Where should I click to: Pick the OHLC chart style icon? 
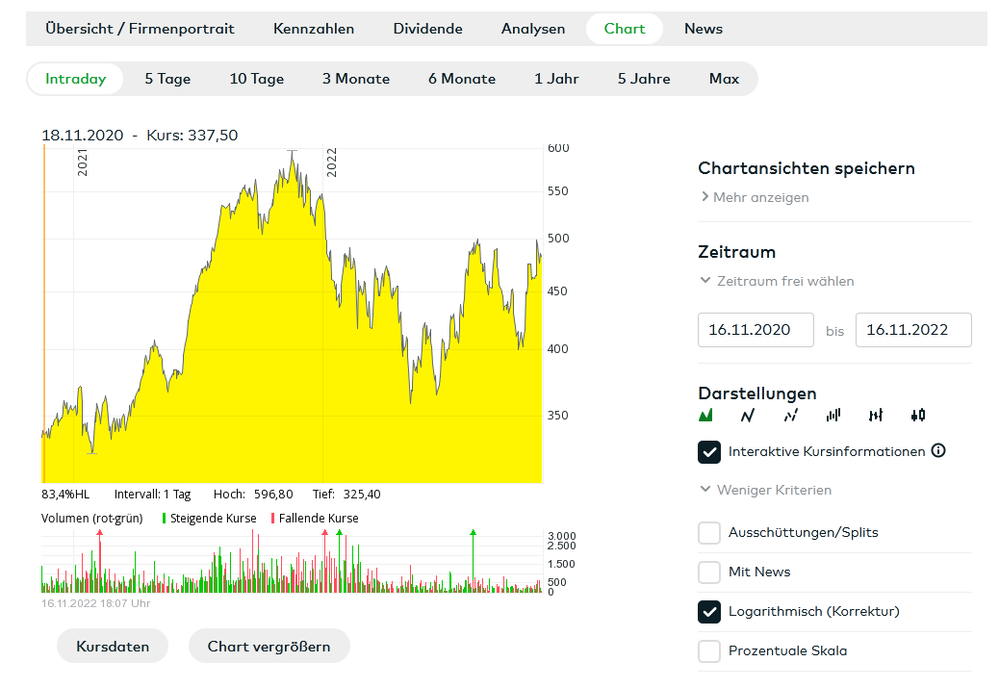[x=876, y=415]
